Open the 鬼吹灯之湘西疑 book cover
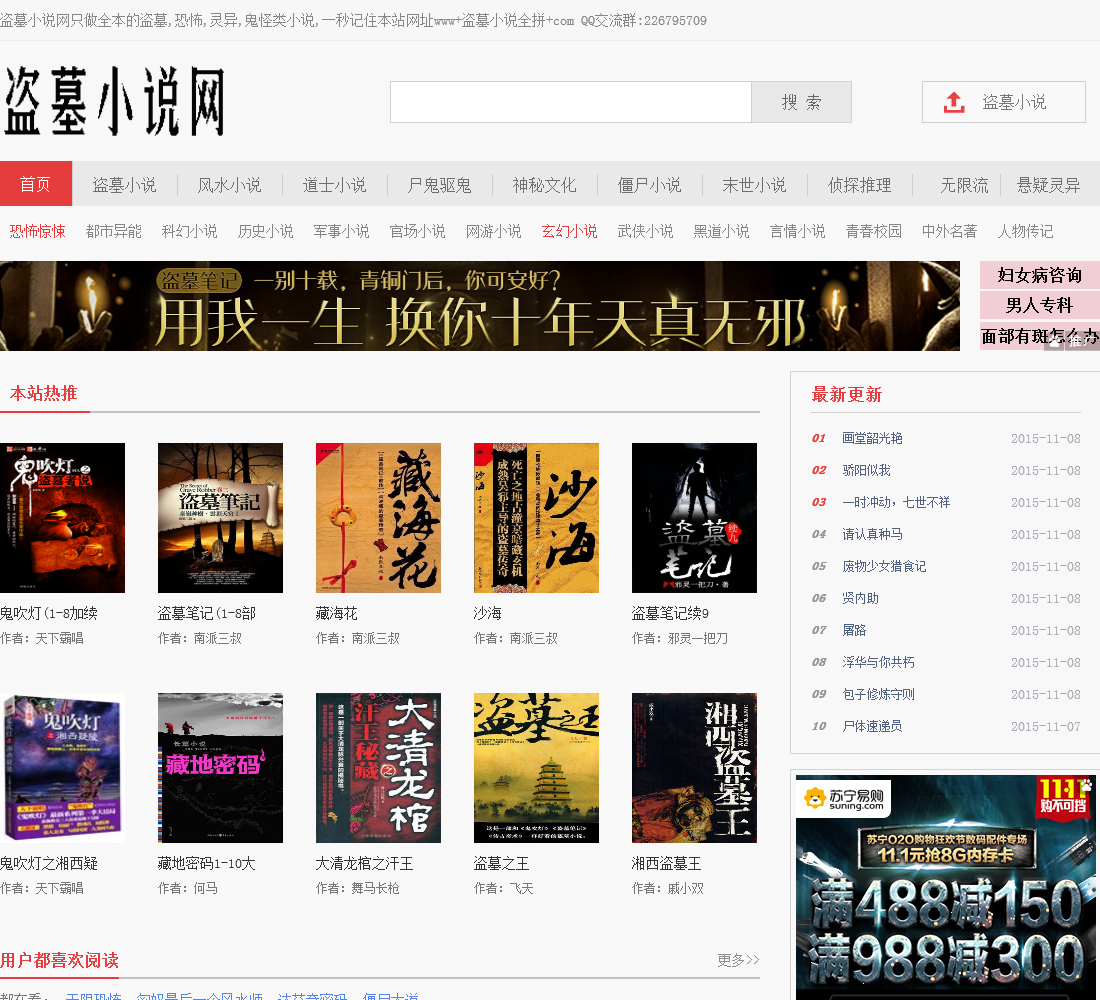 (x=62, y=768)
